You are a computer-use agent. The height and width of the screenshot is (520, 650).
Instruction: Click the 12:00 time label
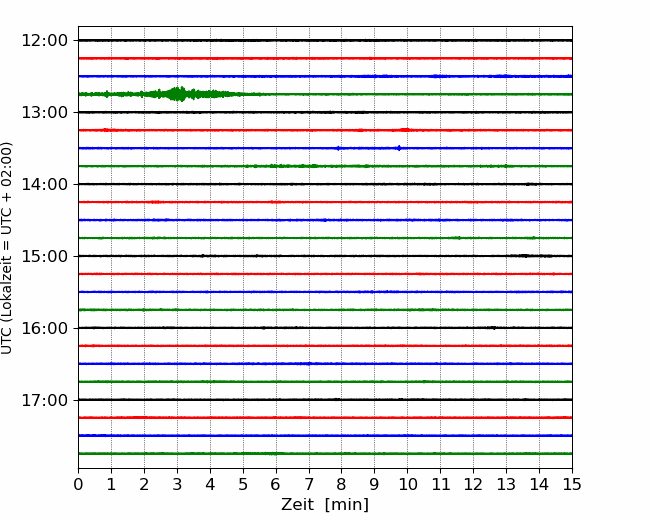44,41
